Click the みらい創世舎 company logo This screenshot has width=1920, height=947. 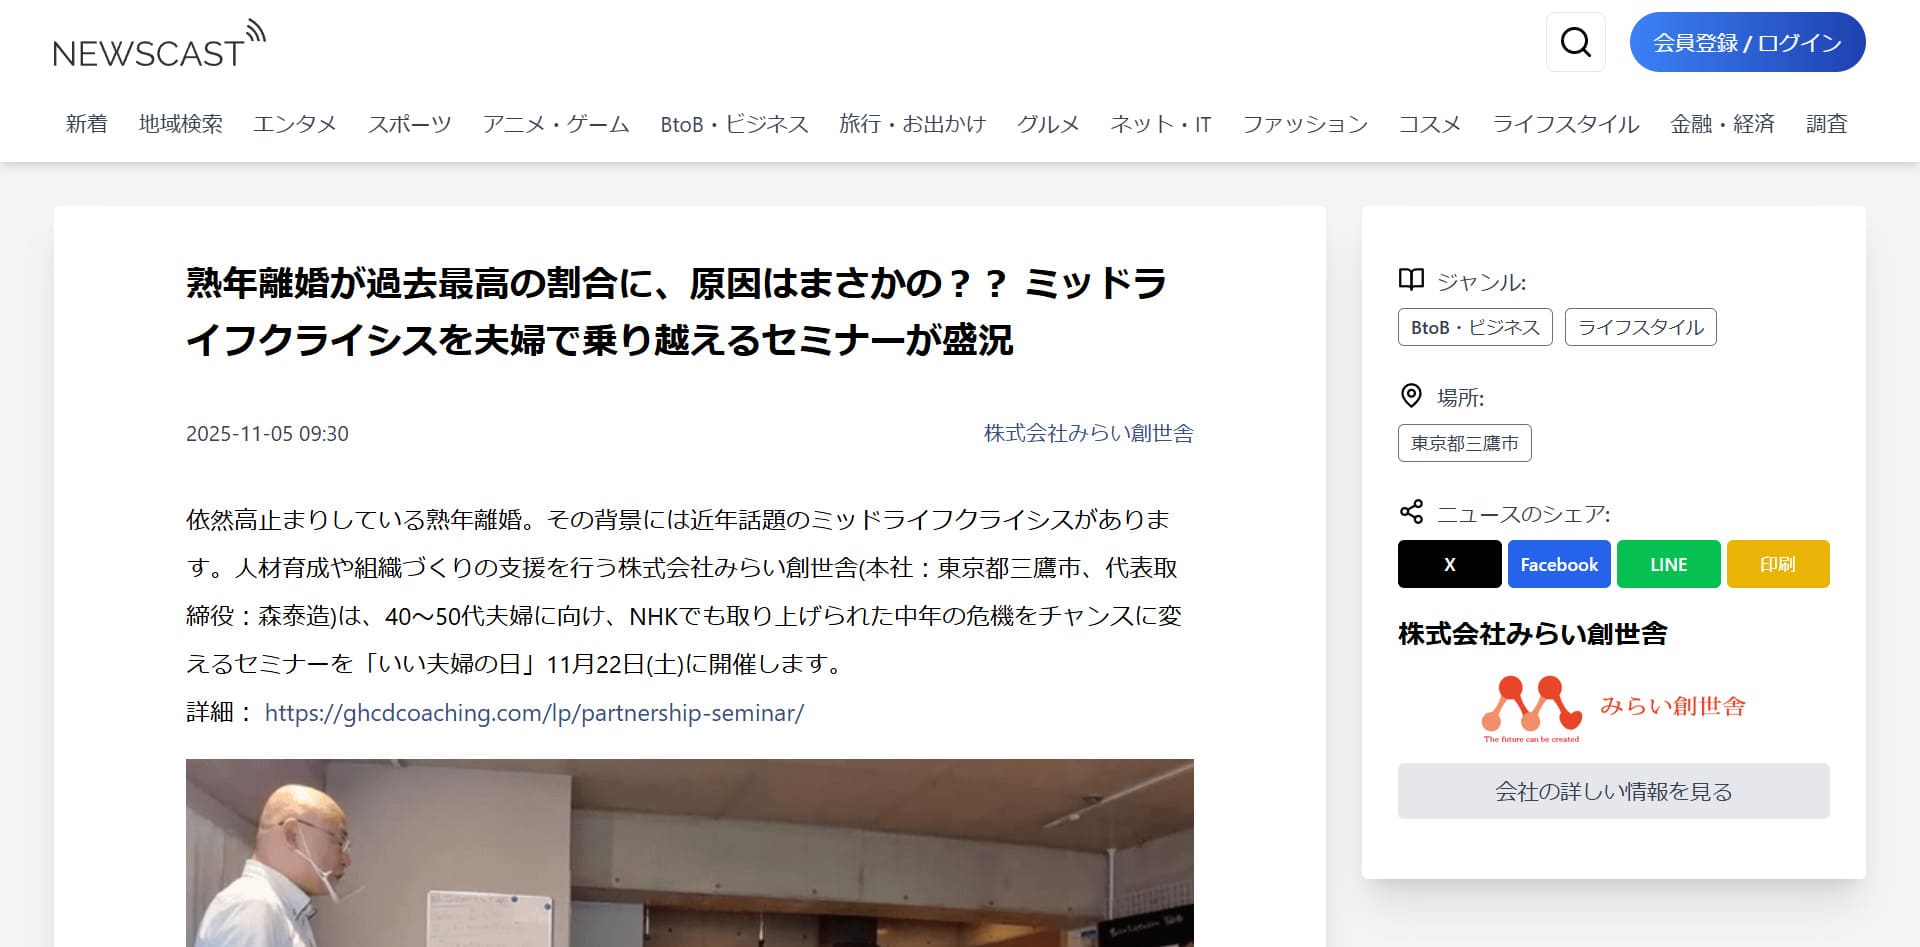tap(1613, 709)
